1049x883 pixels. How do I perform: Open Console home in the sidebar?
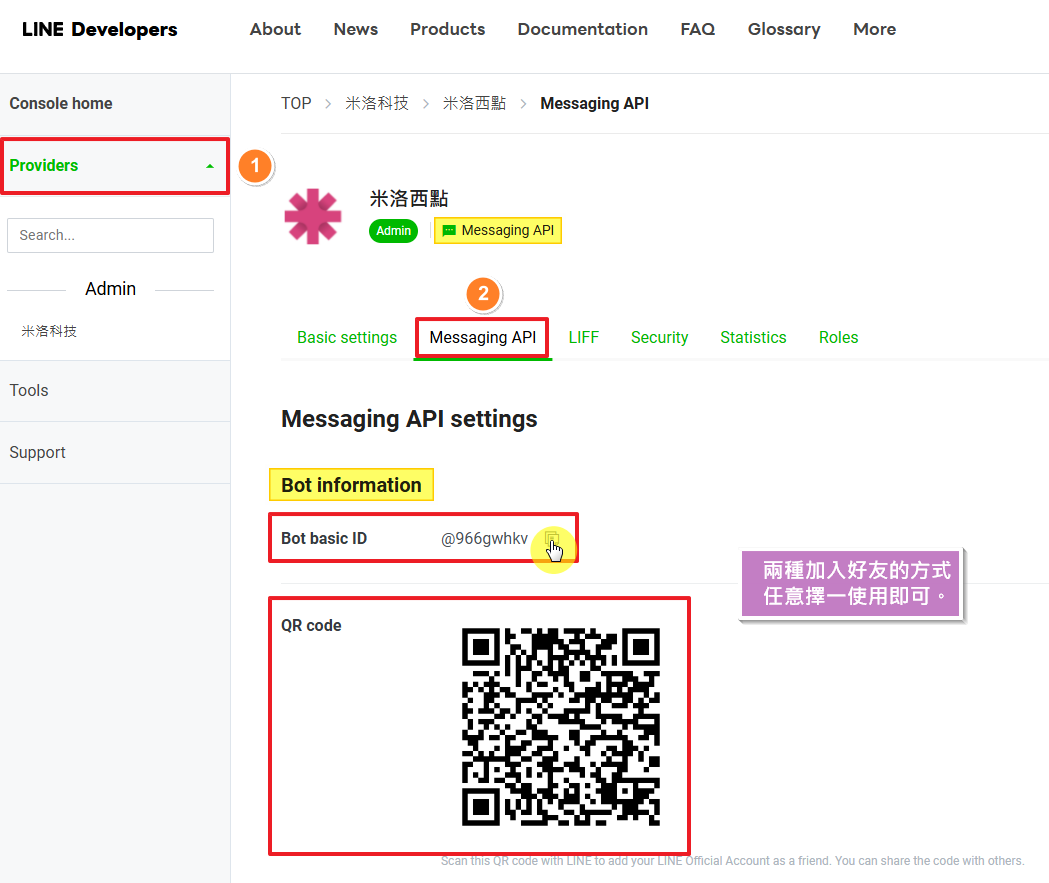61,104
